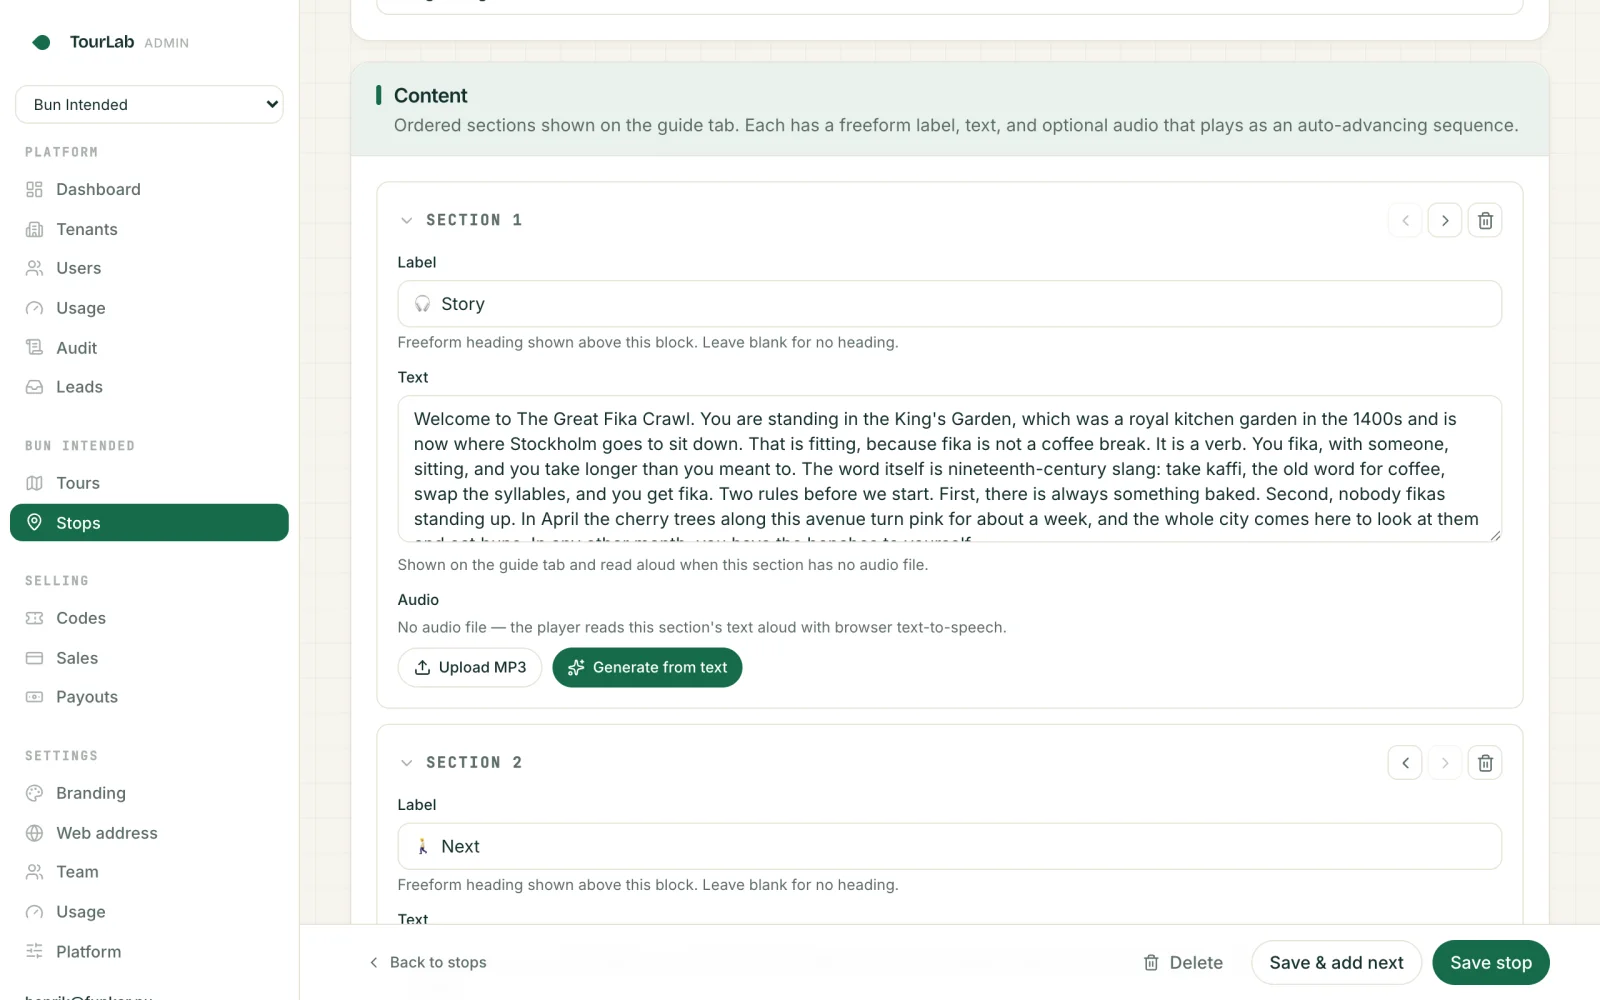Click the Dashboard grid icon
The image size is (1600, 1000).
[34, 189]
